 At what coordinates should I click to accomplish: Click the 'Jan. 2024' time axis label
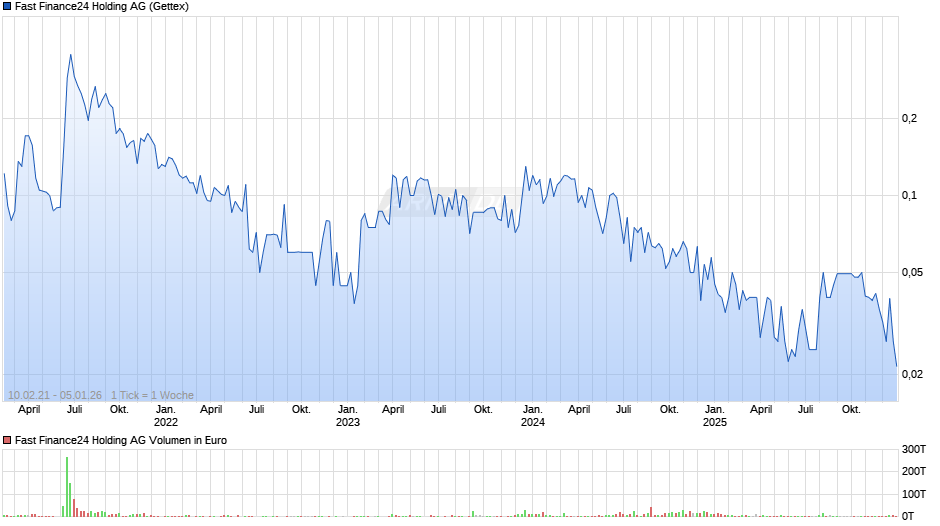point(532,416)
